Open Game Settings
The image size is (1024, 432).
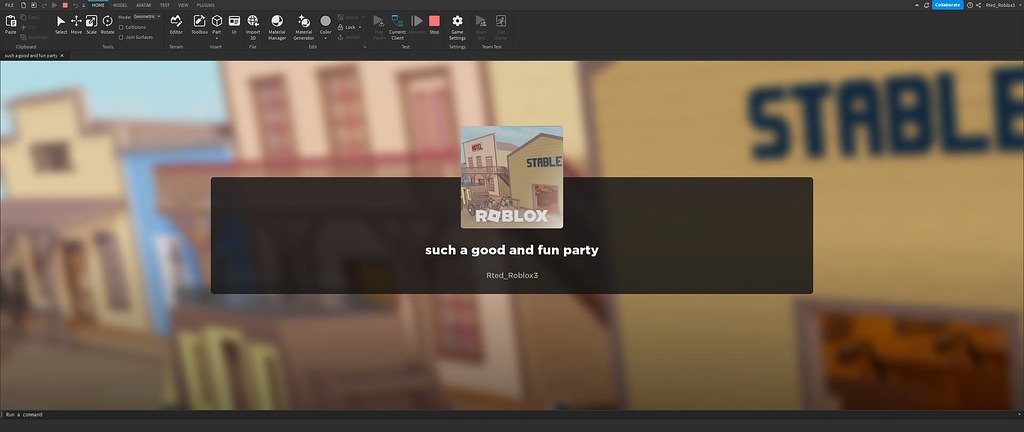(457, 24)
